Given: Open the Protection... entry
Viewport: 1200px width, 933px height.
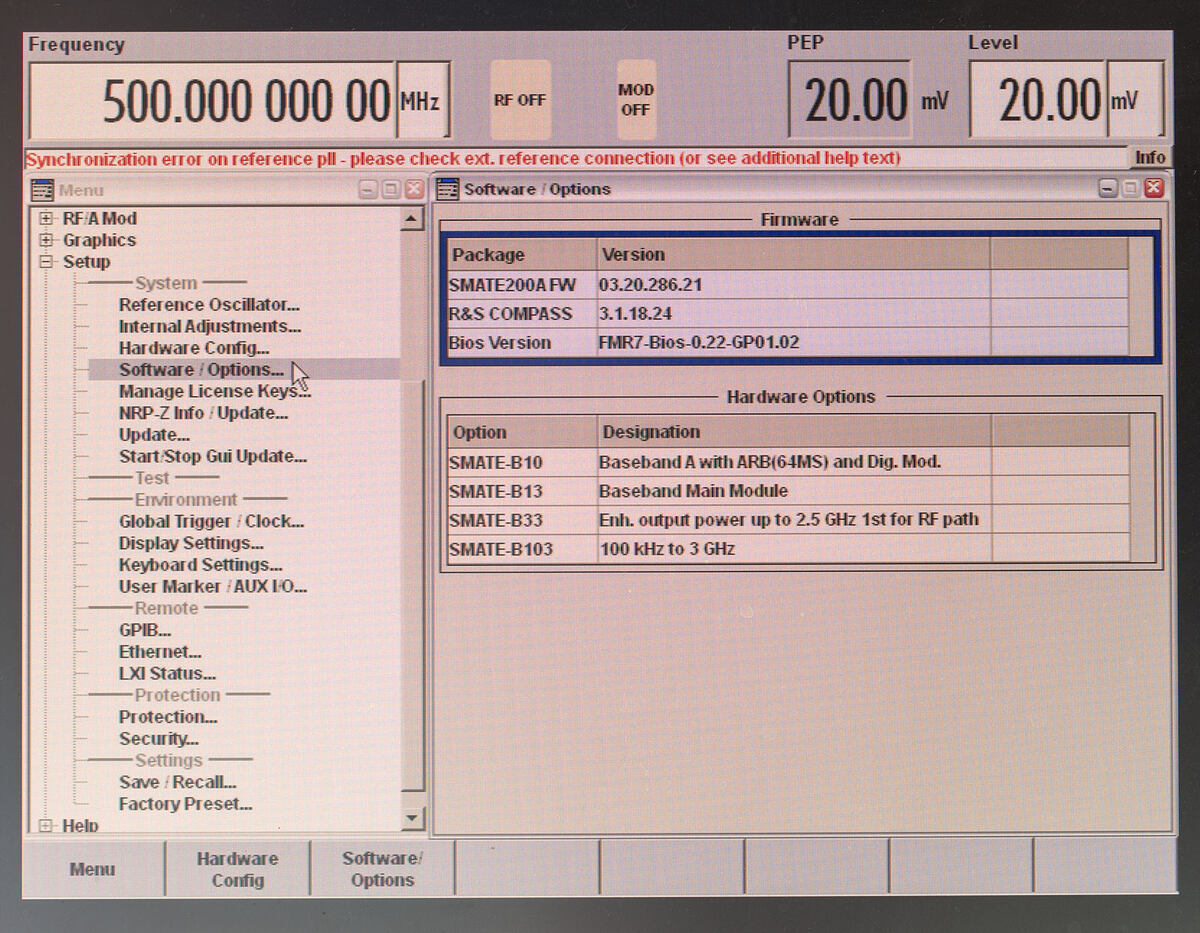Looking at the screenshot, I should (x=168, y=717).
